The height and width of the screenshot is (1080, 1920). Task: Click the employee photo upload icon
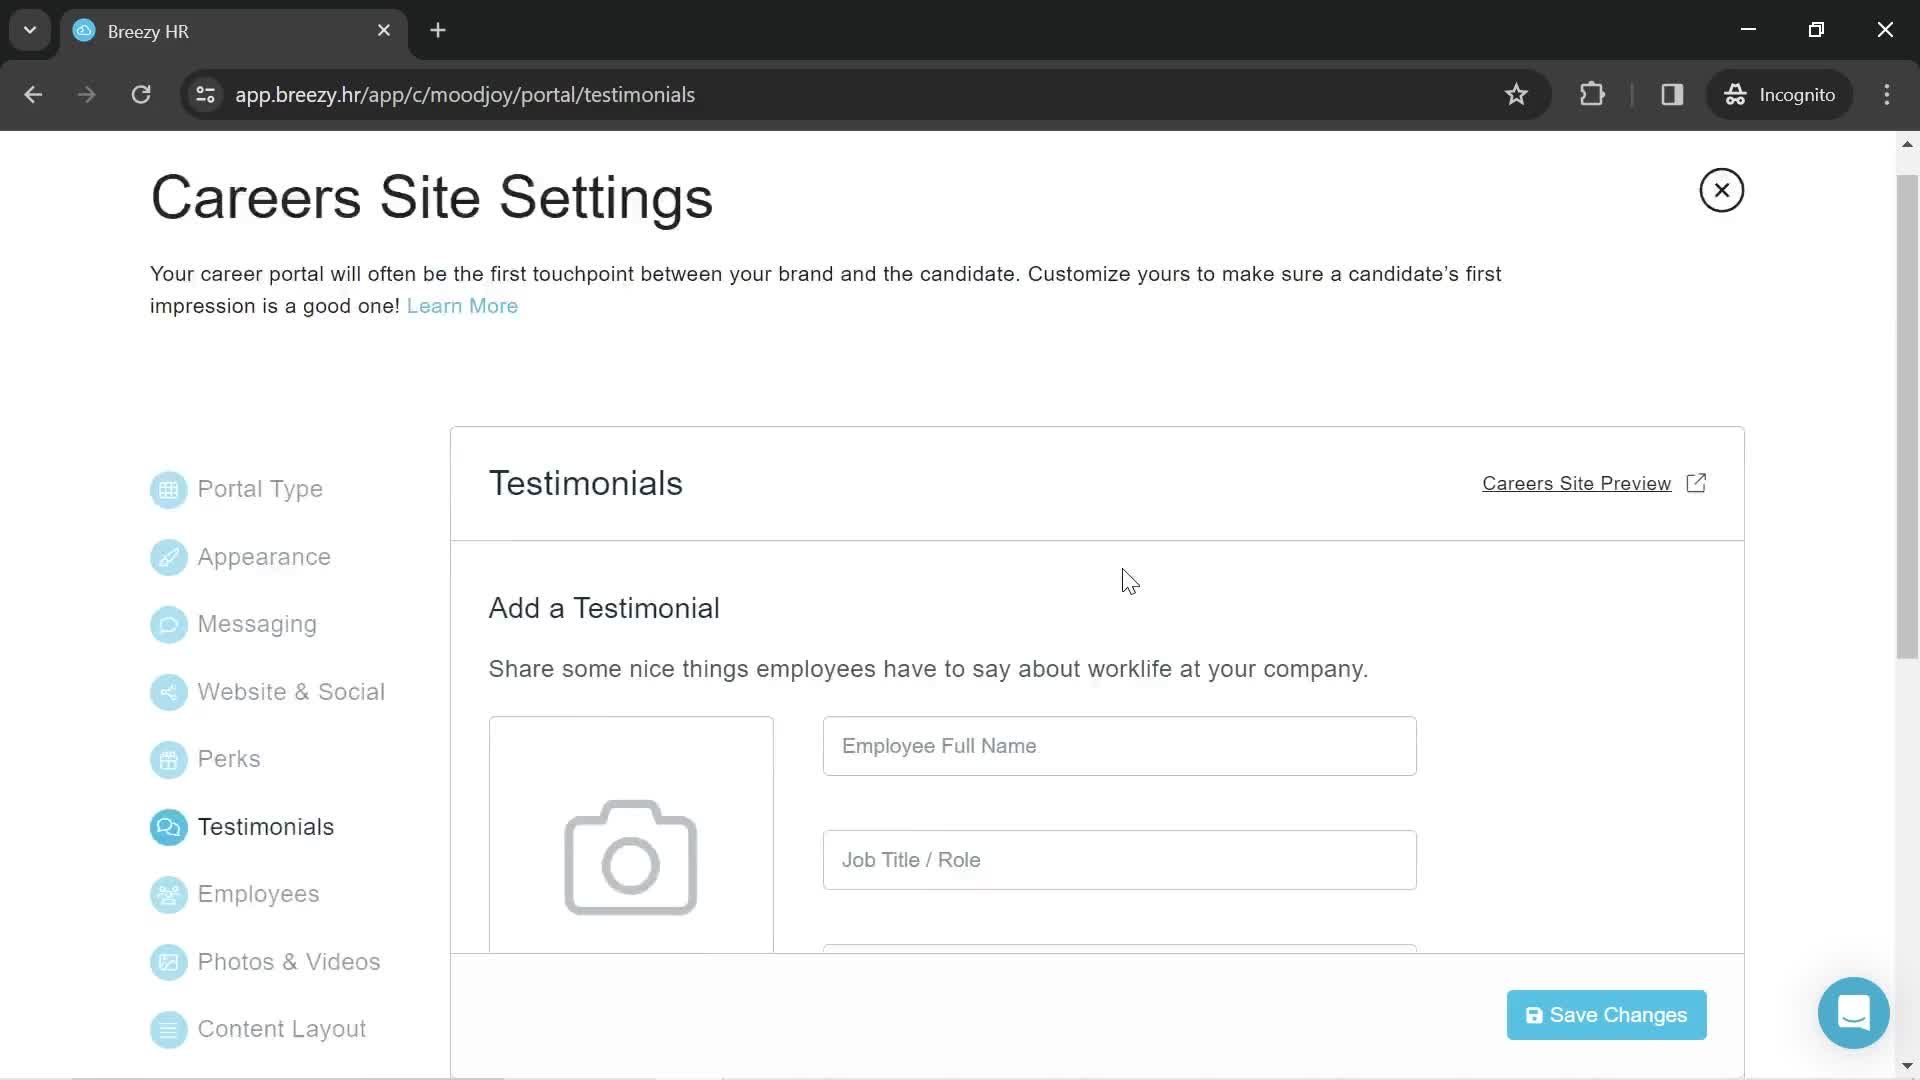coord(630,858)
